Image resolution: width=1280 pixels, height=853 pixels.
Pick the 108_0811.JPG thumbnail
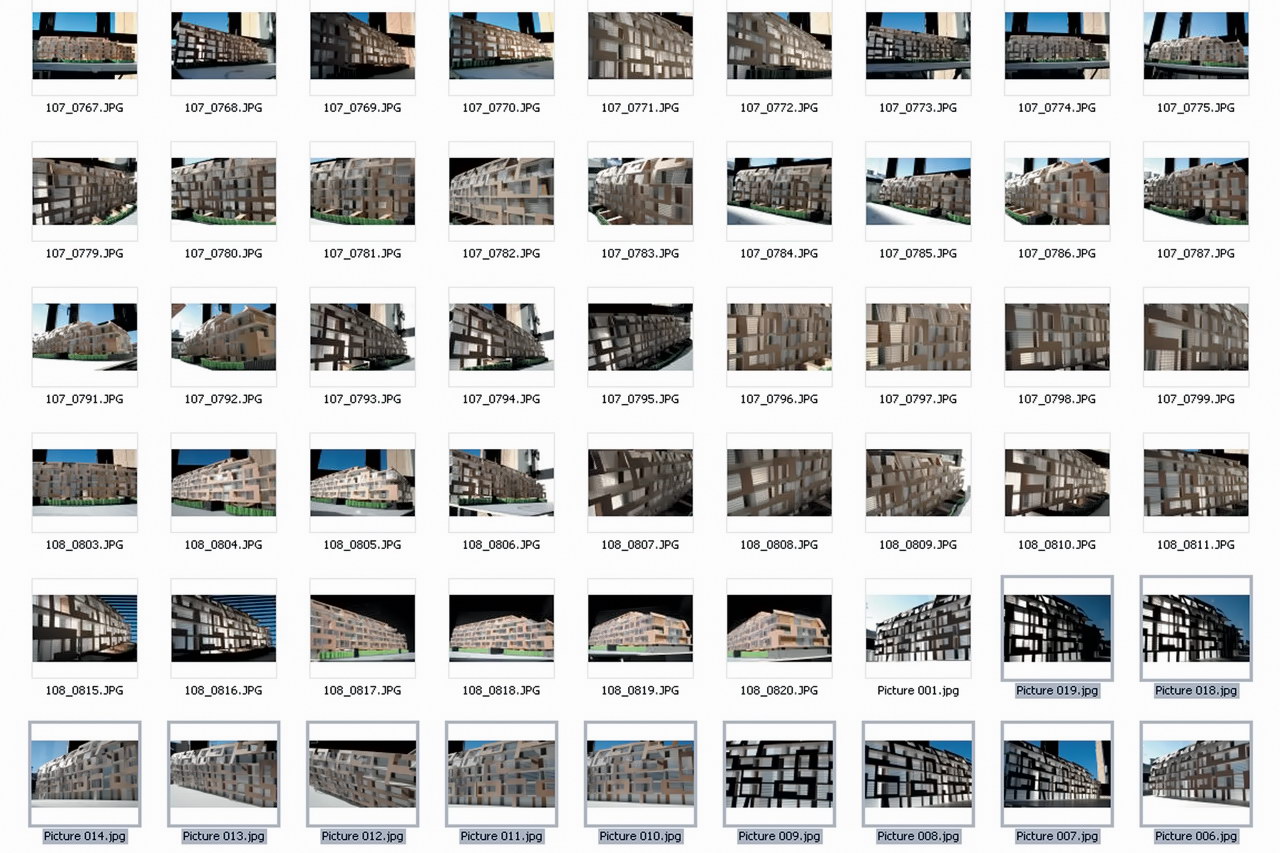coord(1196,483)
